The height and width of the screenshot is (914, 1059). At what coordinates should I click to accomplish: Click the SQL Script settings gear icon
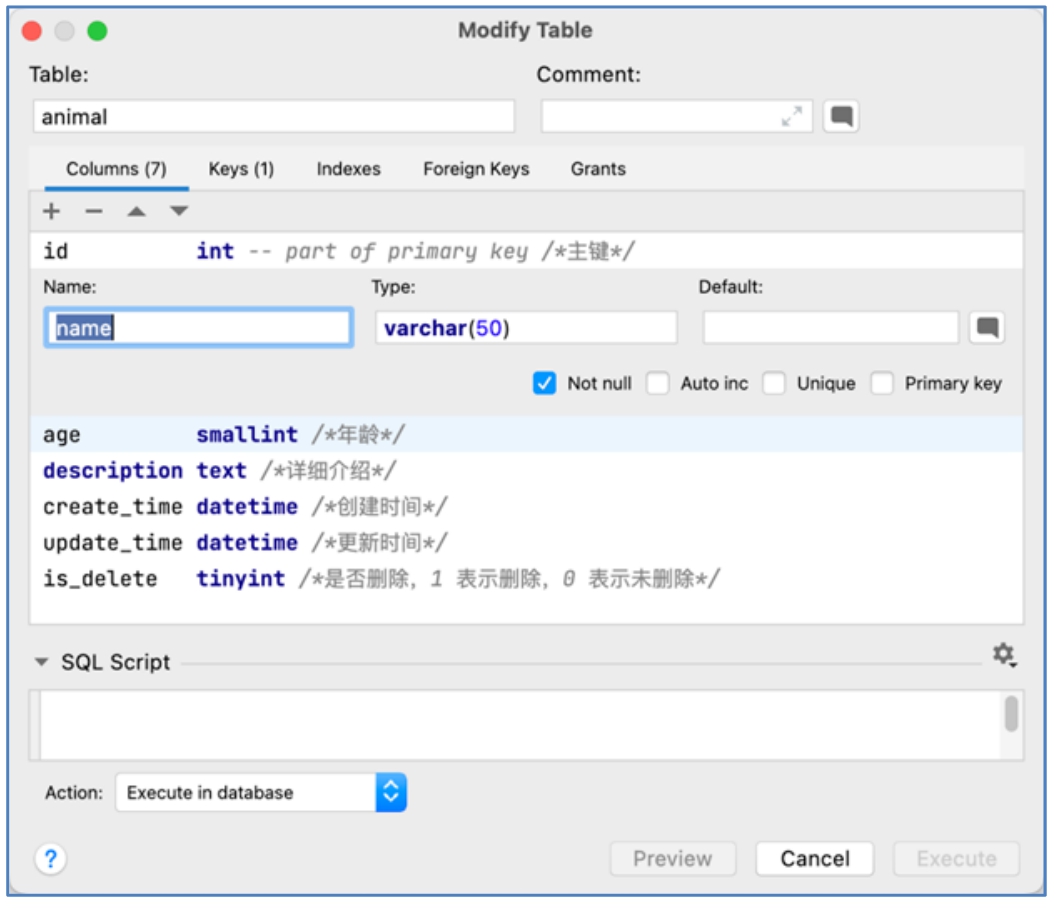1003,655
